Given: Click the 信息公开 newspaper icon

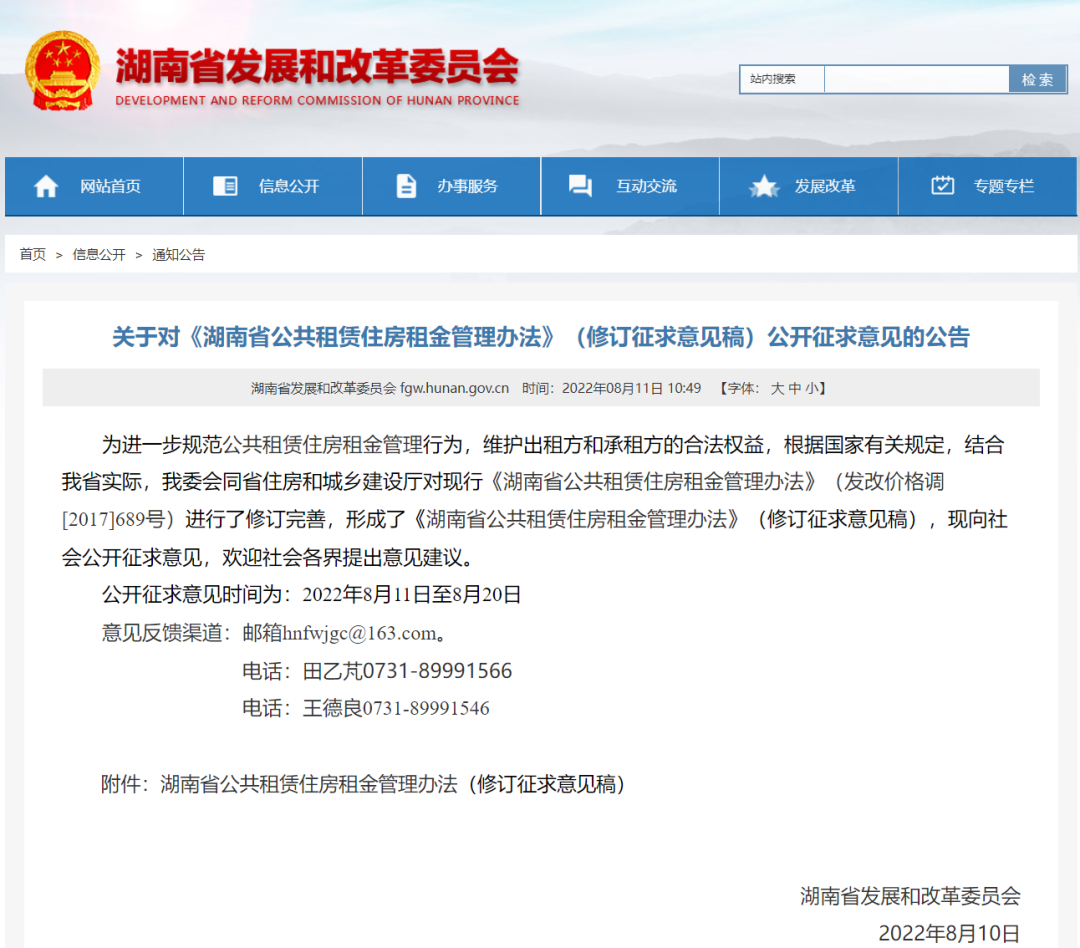Looking at the screenshot, I should 225,186.
